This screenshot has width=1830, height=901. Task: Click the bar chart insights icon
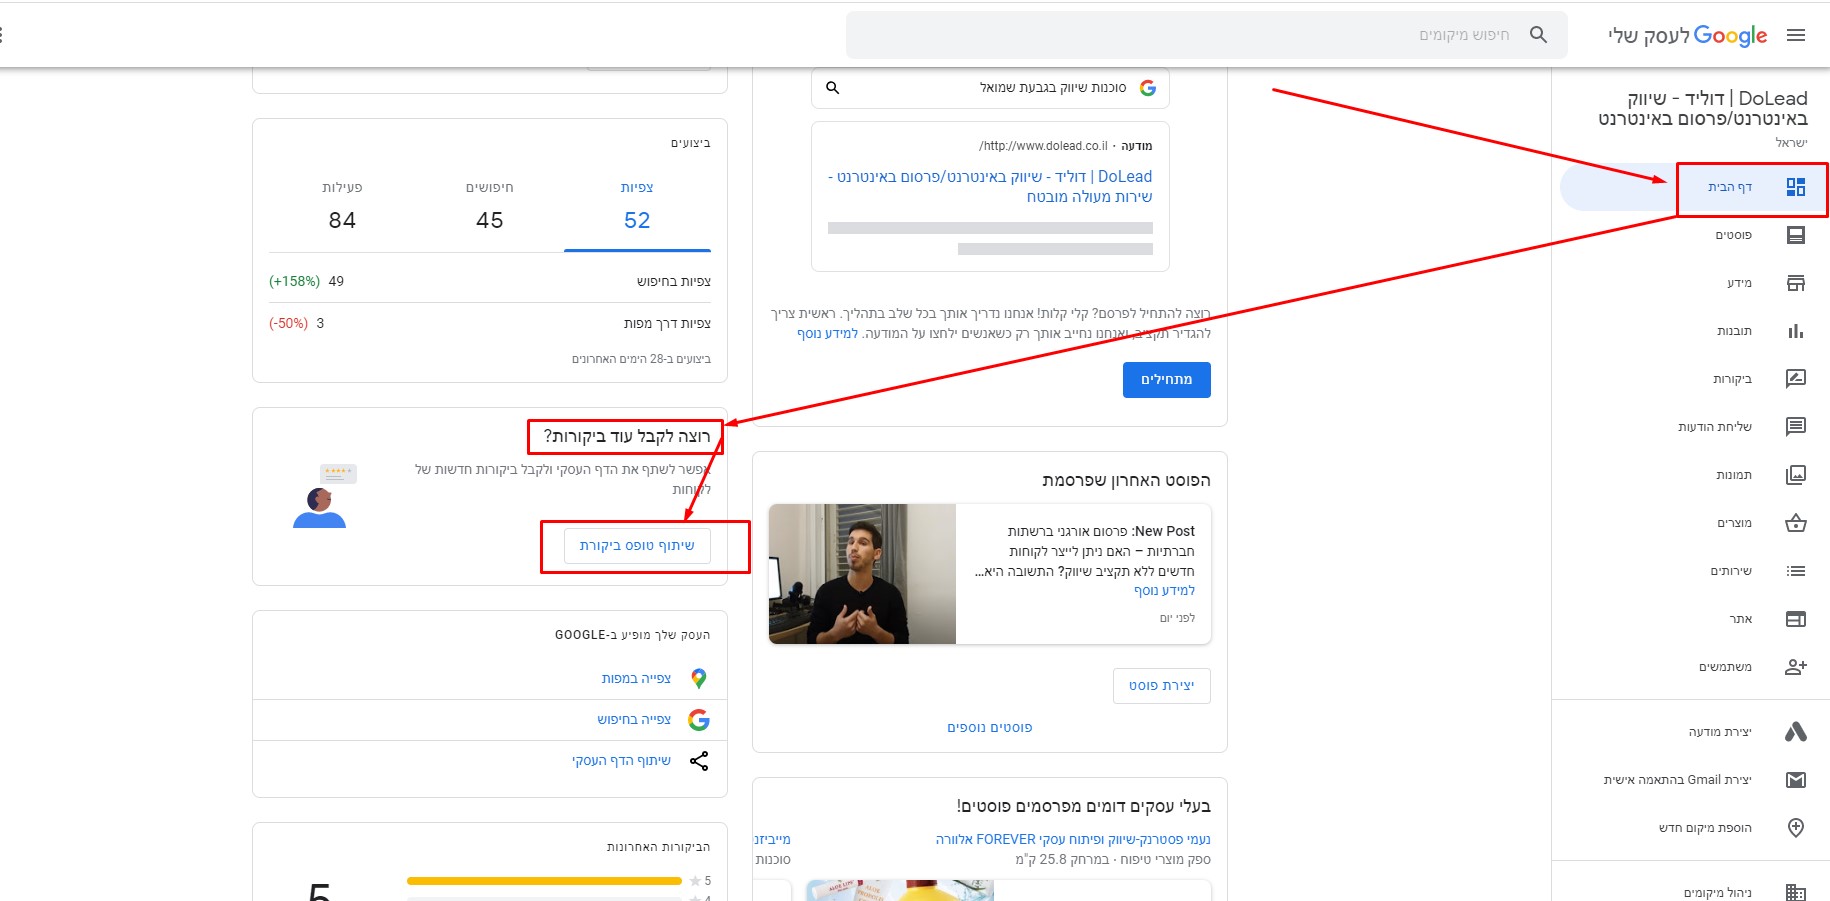click(1796, 331)
